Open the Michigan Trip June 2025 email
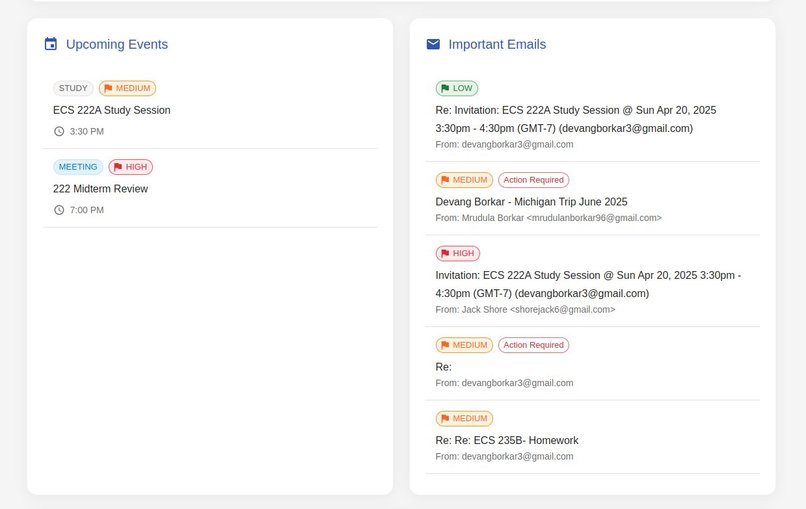 coord(593,198)
